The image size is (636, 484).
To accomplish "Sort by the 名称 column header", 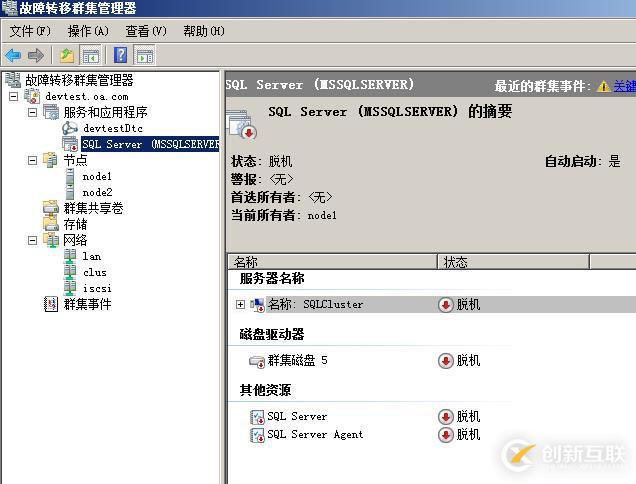I will [333, 262].
